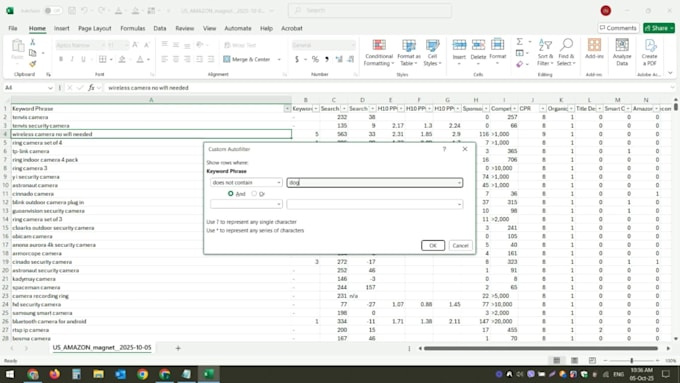The width and height of the screenshot is (680, 383).
Task: Select the And radio option
Action: click(x=231, y=193)
